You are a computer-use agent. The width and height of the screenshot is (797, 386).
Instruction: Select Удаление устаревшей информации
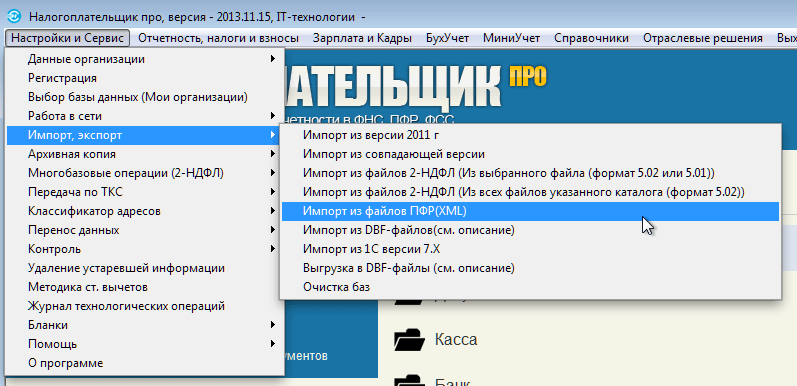pyautogui.click(x=144, y=268)
